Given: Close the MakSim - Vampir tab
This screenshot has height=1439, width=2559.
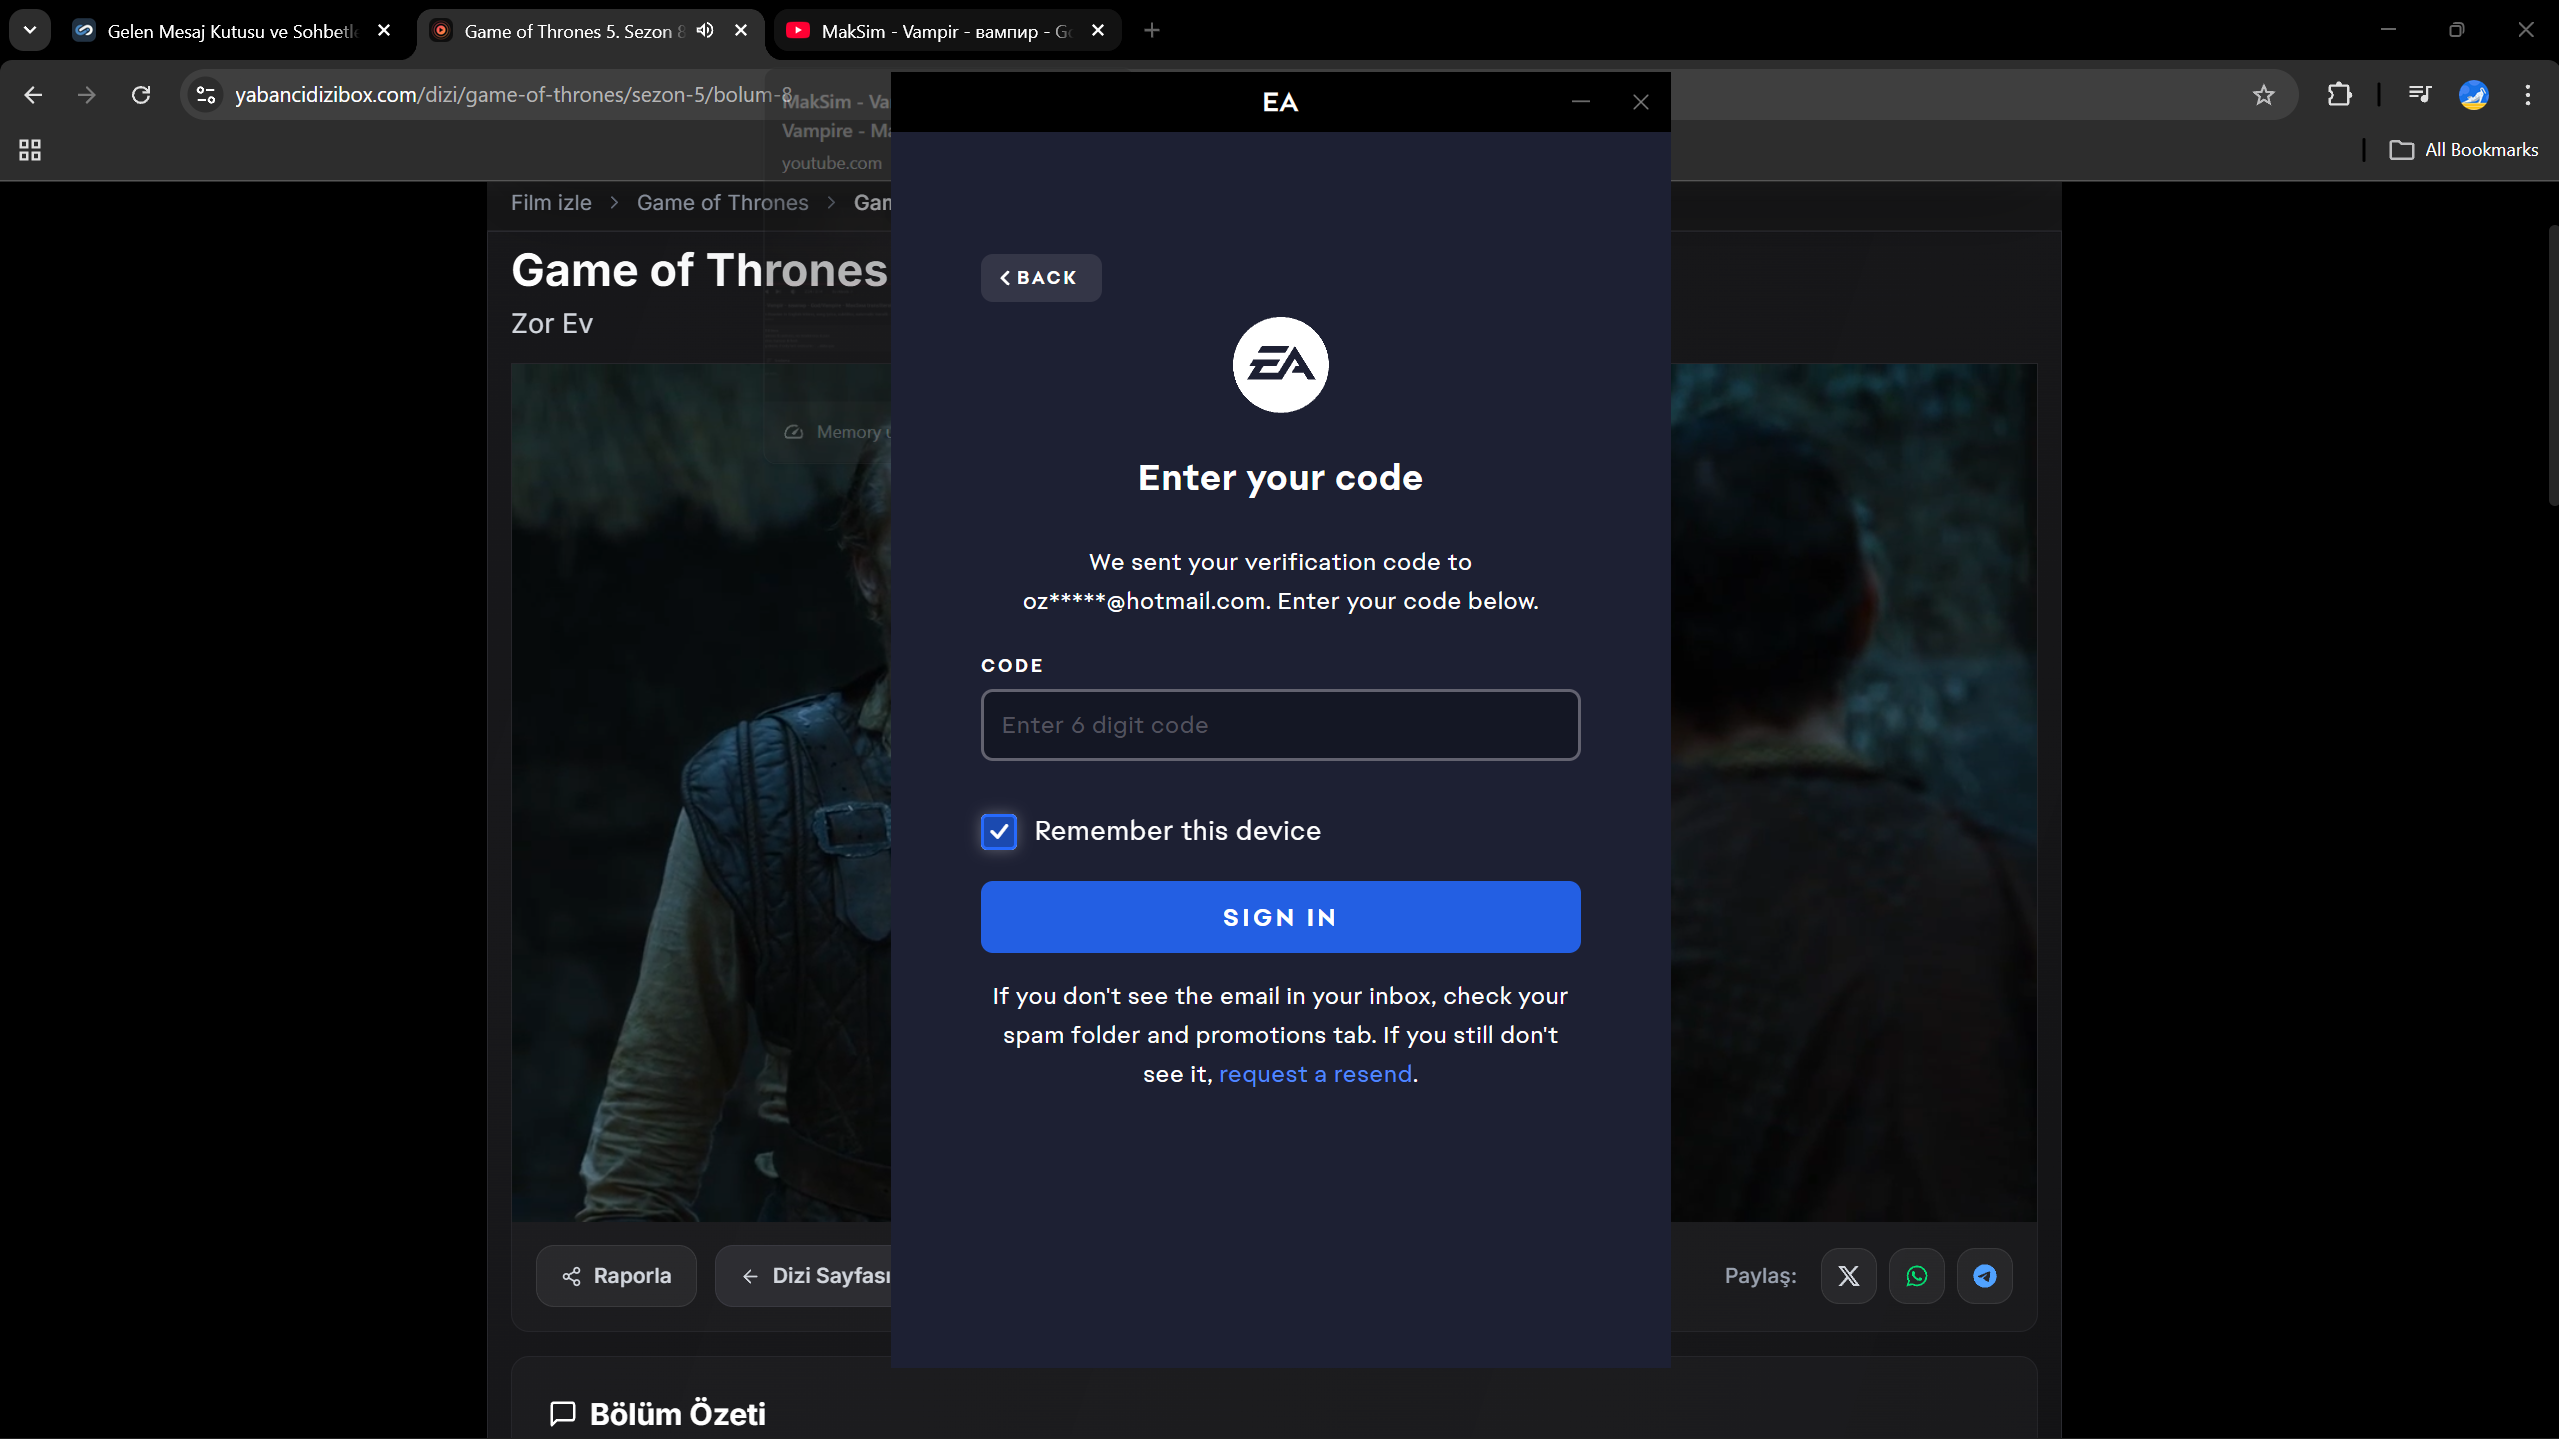Looking at the screenshot, I should click(x=1098, y=31).
